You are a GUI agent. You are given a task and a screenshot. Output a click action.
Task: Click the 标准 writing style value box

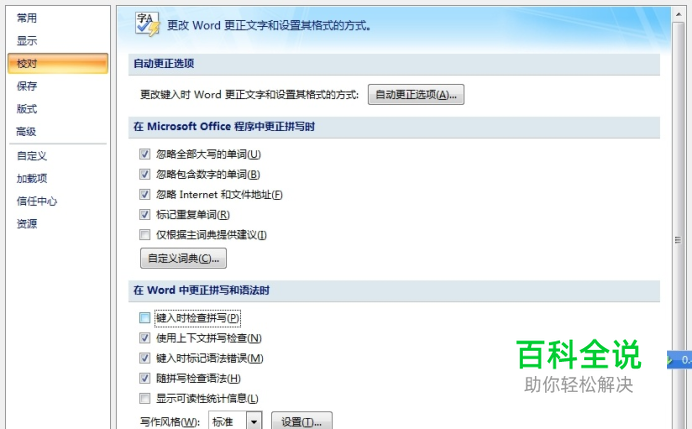tap(228, 421)
